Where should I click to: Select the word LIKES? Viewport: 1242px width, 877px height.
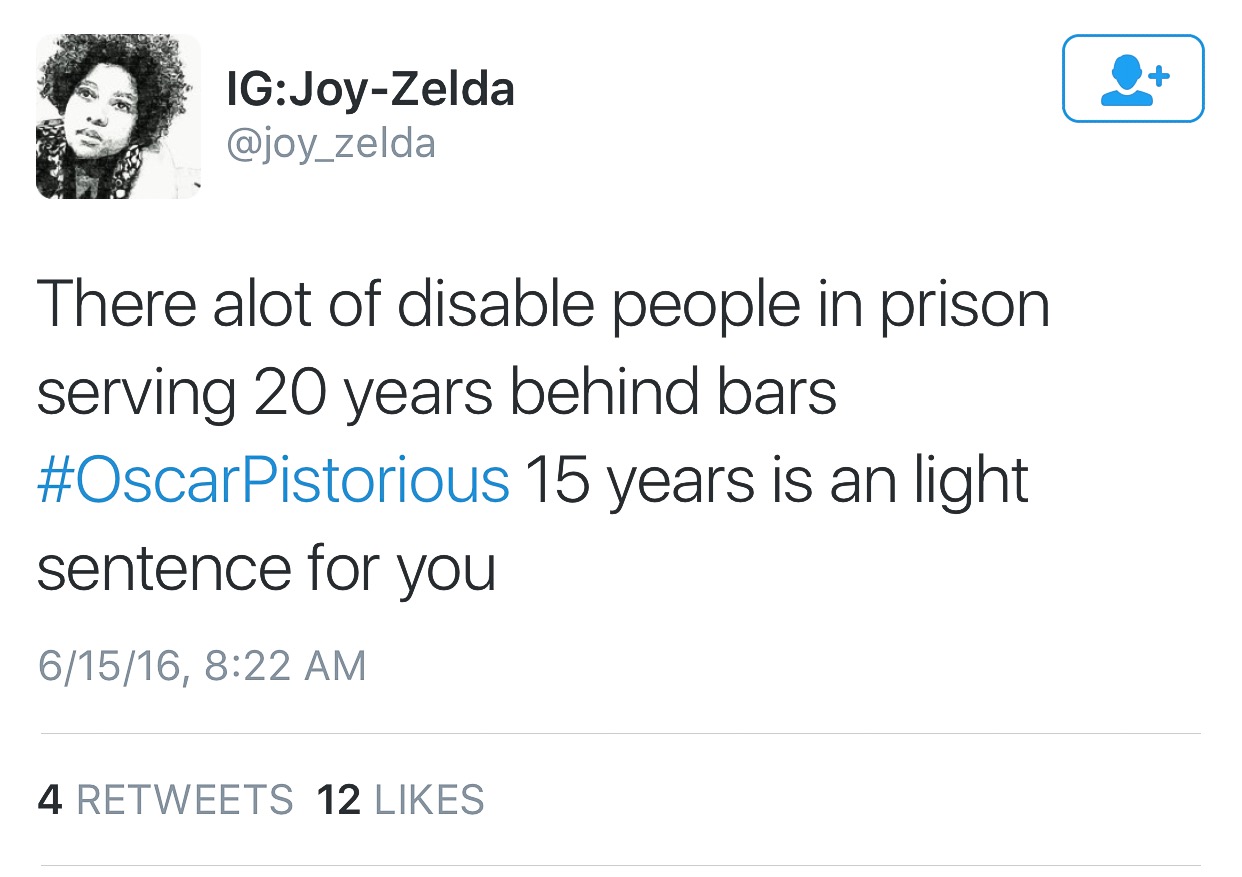tap(428, 800)
